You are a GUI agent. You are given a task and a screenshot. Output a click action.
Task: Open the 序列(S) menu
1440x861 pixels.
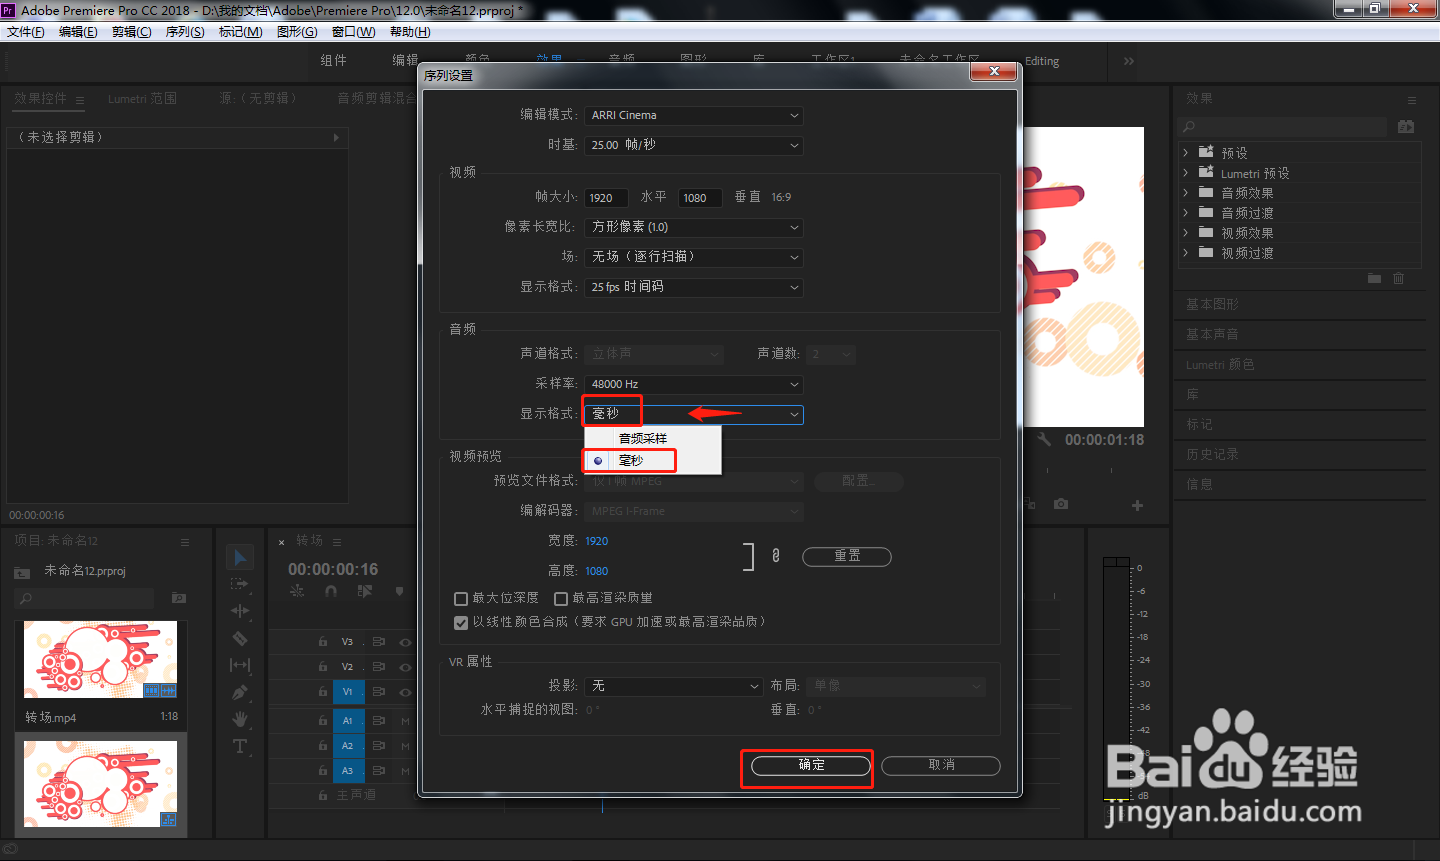click(x=185, y=32)
